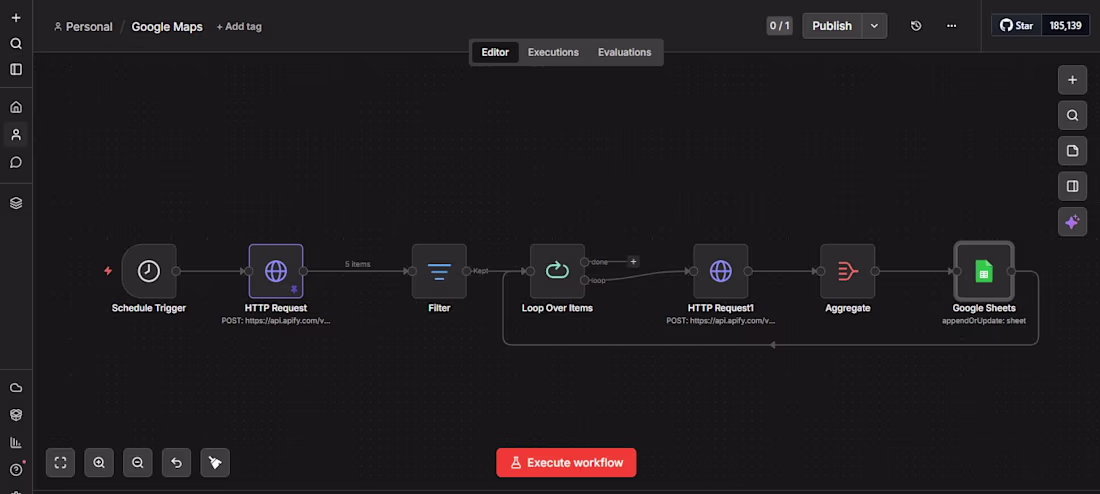Click the Google Maps workflow name
Screen dimensions: 1100x494
click(x=167, y=27)
